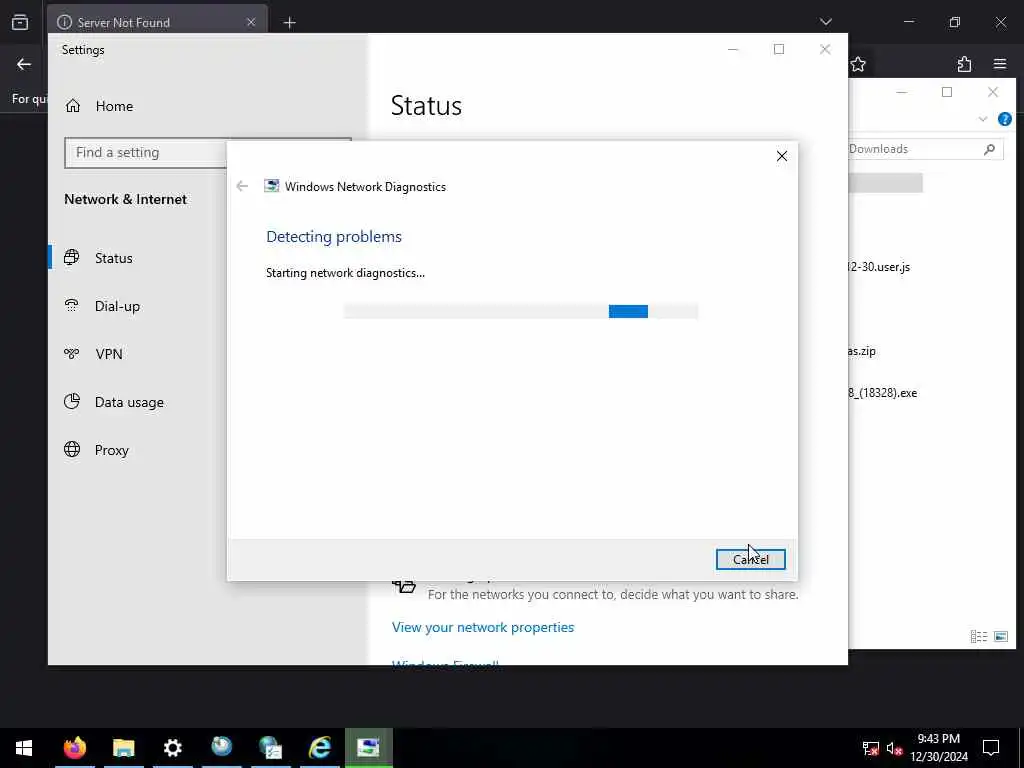Click the network status tray icon
Viewport: 1024px width, 768px height.
click(870, 748)
